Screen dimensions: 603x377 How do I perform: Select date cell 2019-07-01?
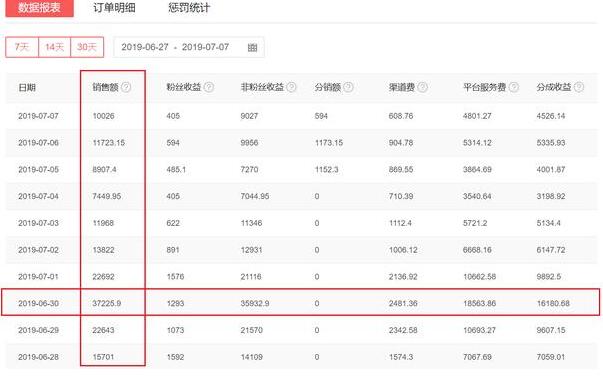click(38, 277)
